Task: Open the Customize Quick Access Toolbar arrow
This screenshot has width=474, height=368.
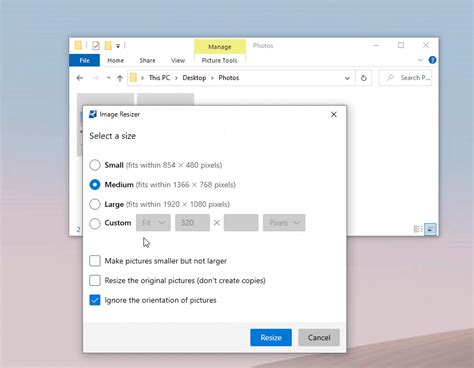Action: point(118,46)
